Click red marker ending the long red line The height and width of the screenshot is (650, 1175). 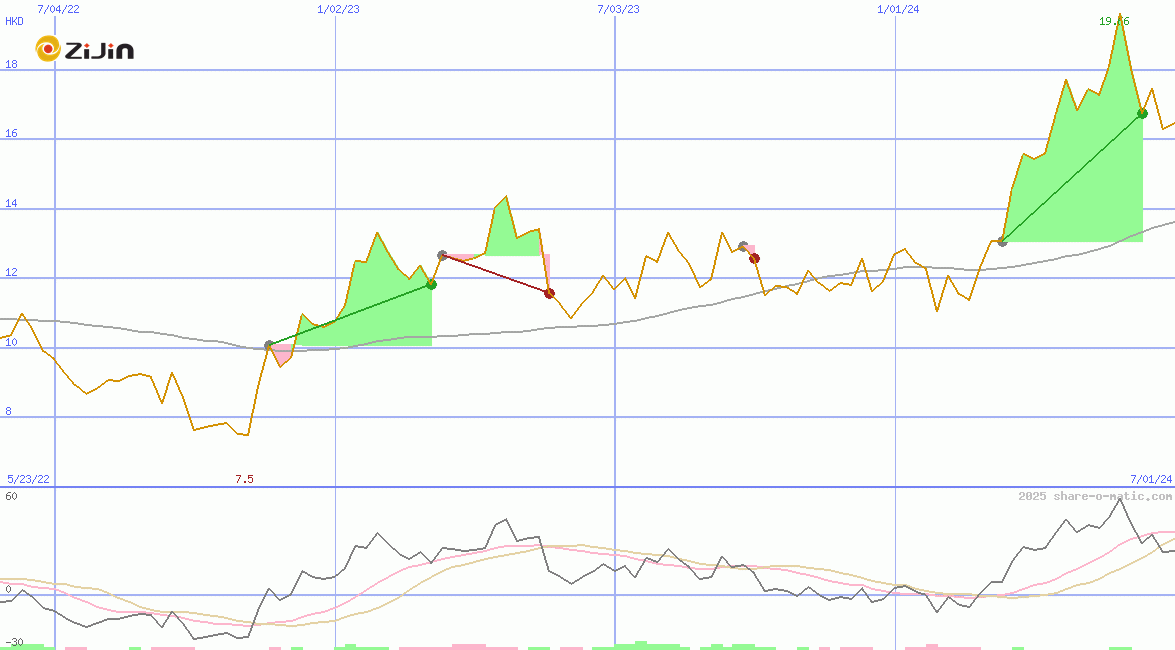549,293
